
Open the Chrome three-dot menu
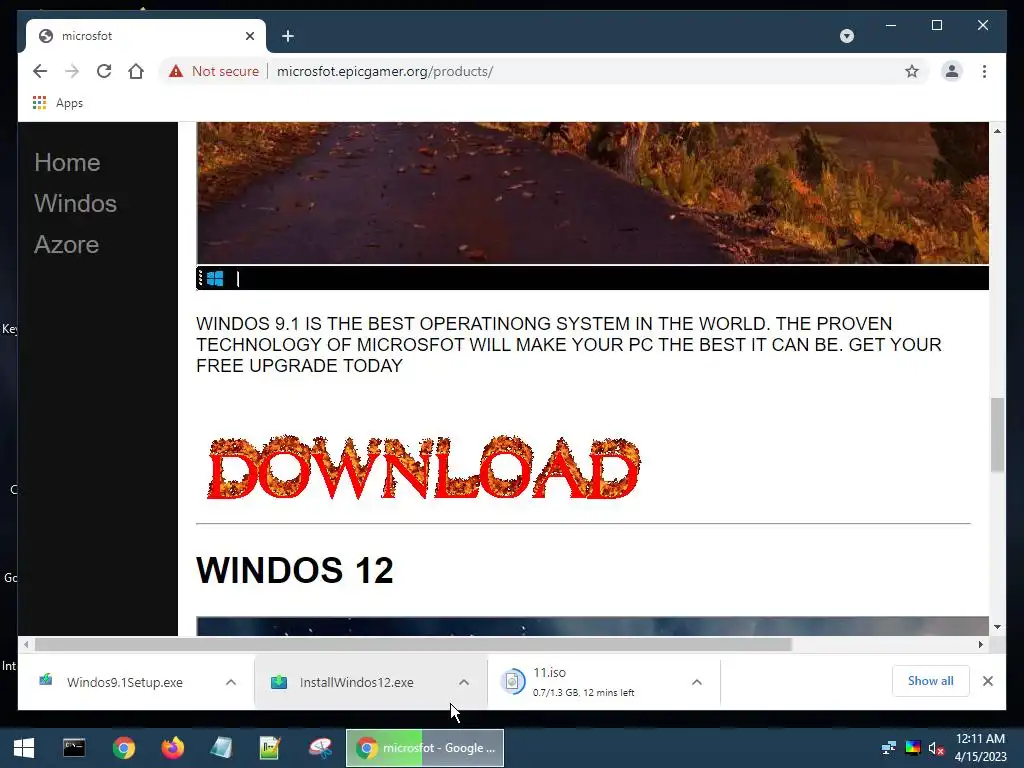[984, 71]
